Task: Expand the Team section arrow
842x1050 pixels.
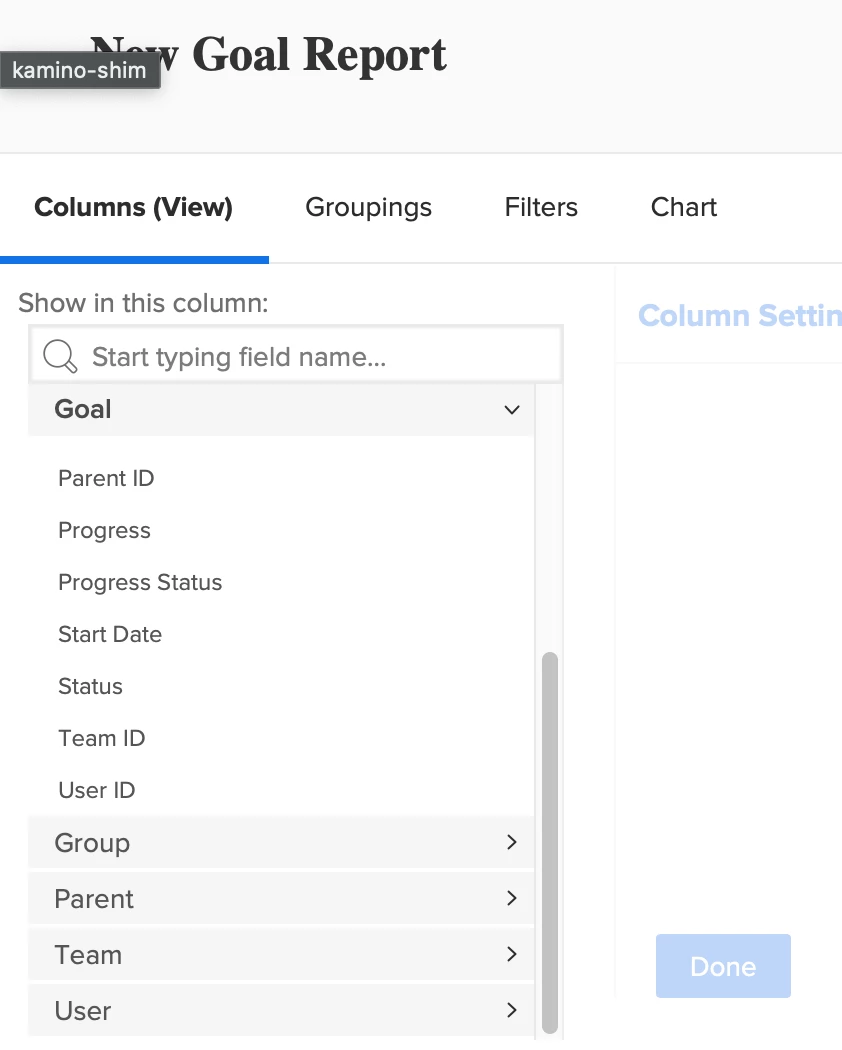Action: tap(512, 955)
